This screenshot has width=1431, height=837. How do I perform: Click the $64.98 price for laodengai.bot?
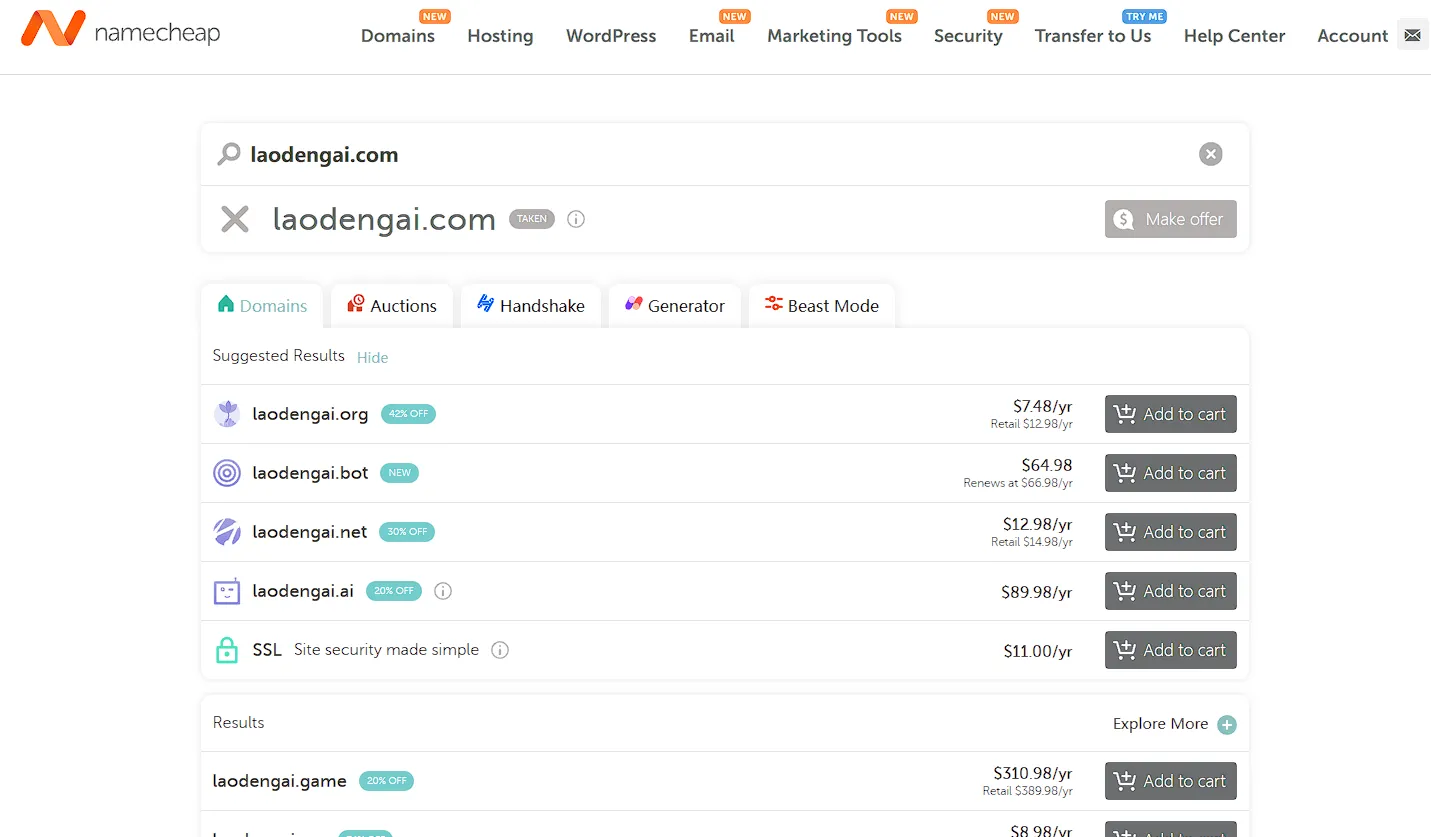pyautogui.click(x=1047, y=465)
